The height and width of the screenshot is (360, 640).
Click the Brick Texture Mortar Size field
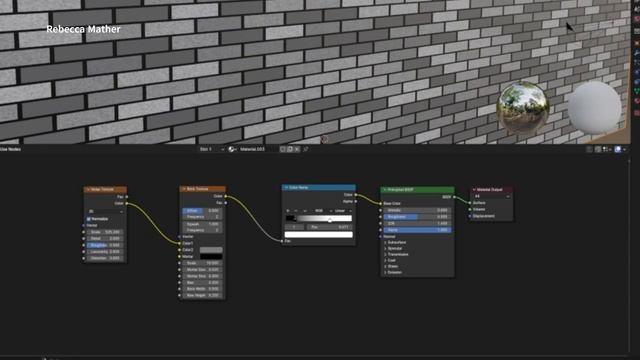pyautogui.click(x=202, y=270)
